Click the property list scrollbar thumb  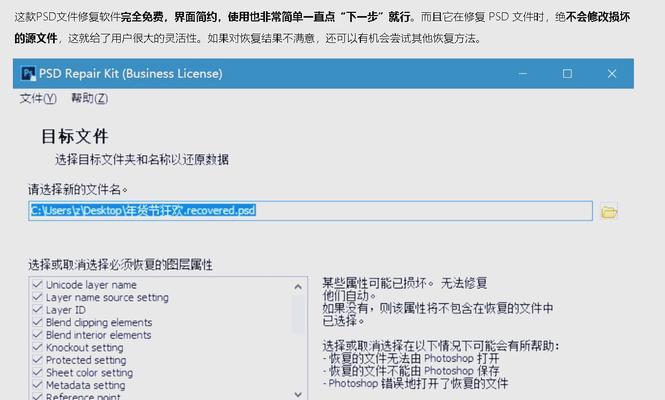click(x=298, y=314)
